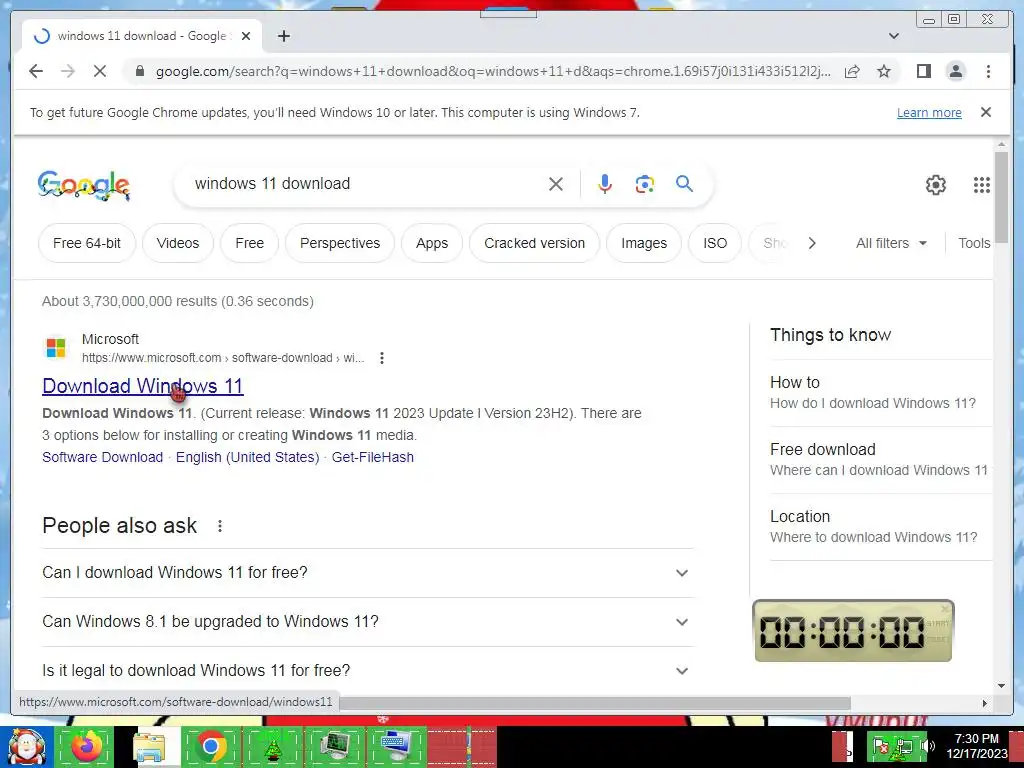Open the Microsoft result options dots

coord(382,358)
